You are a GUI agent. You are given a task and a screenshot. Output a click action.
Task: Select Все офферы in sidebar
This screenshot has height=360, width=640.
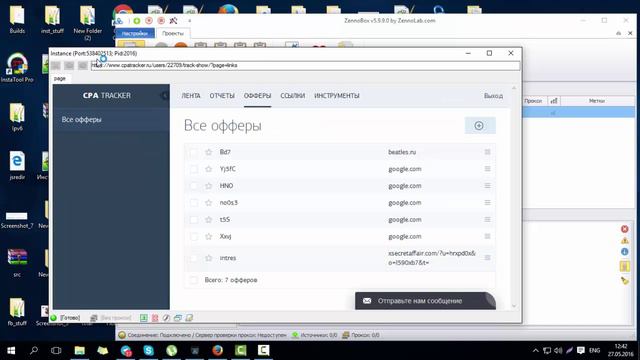pyautogui.click(x=82, y=120)
